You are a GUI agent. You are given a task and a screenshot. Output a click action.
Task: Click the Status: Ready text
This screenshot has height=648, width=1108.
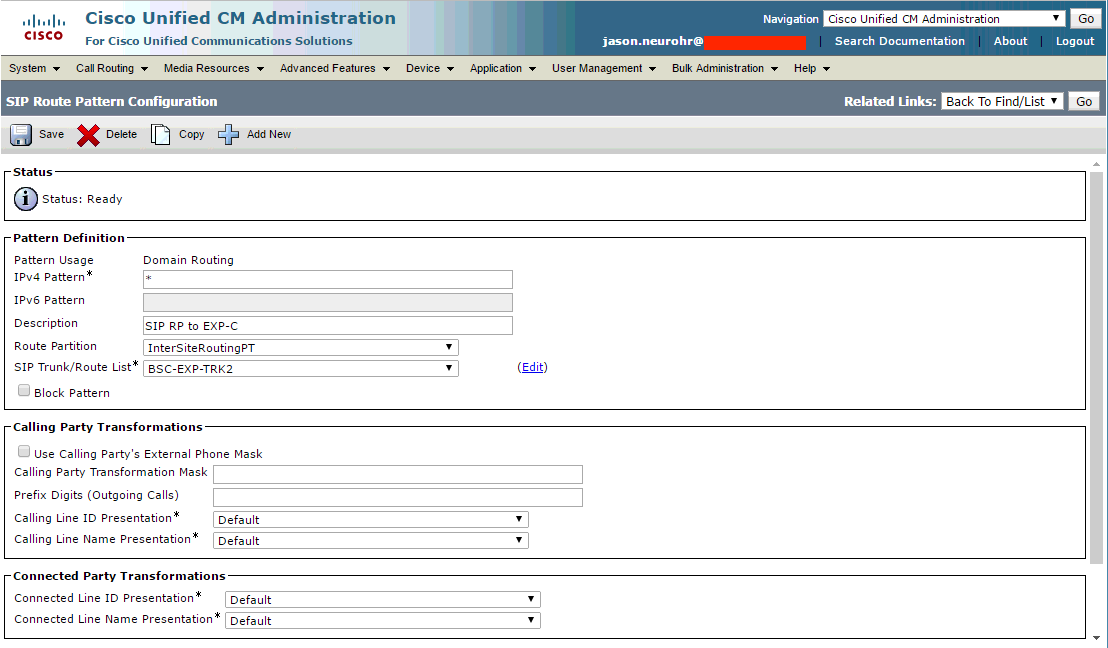click(82, 199)
